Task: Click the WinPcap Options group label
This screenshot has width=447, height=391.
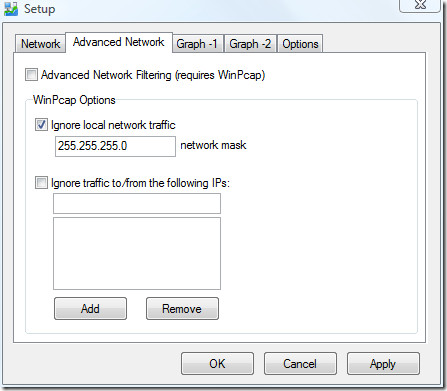Action: pyautogui.click(x=74, y=100)
